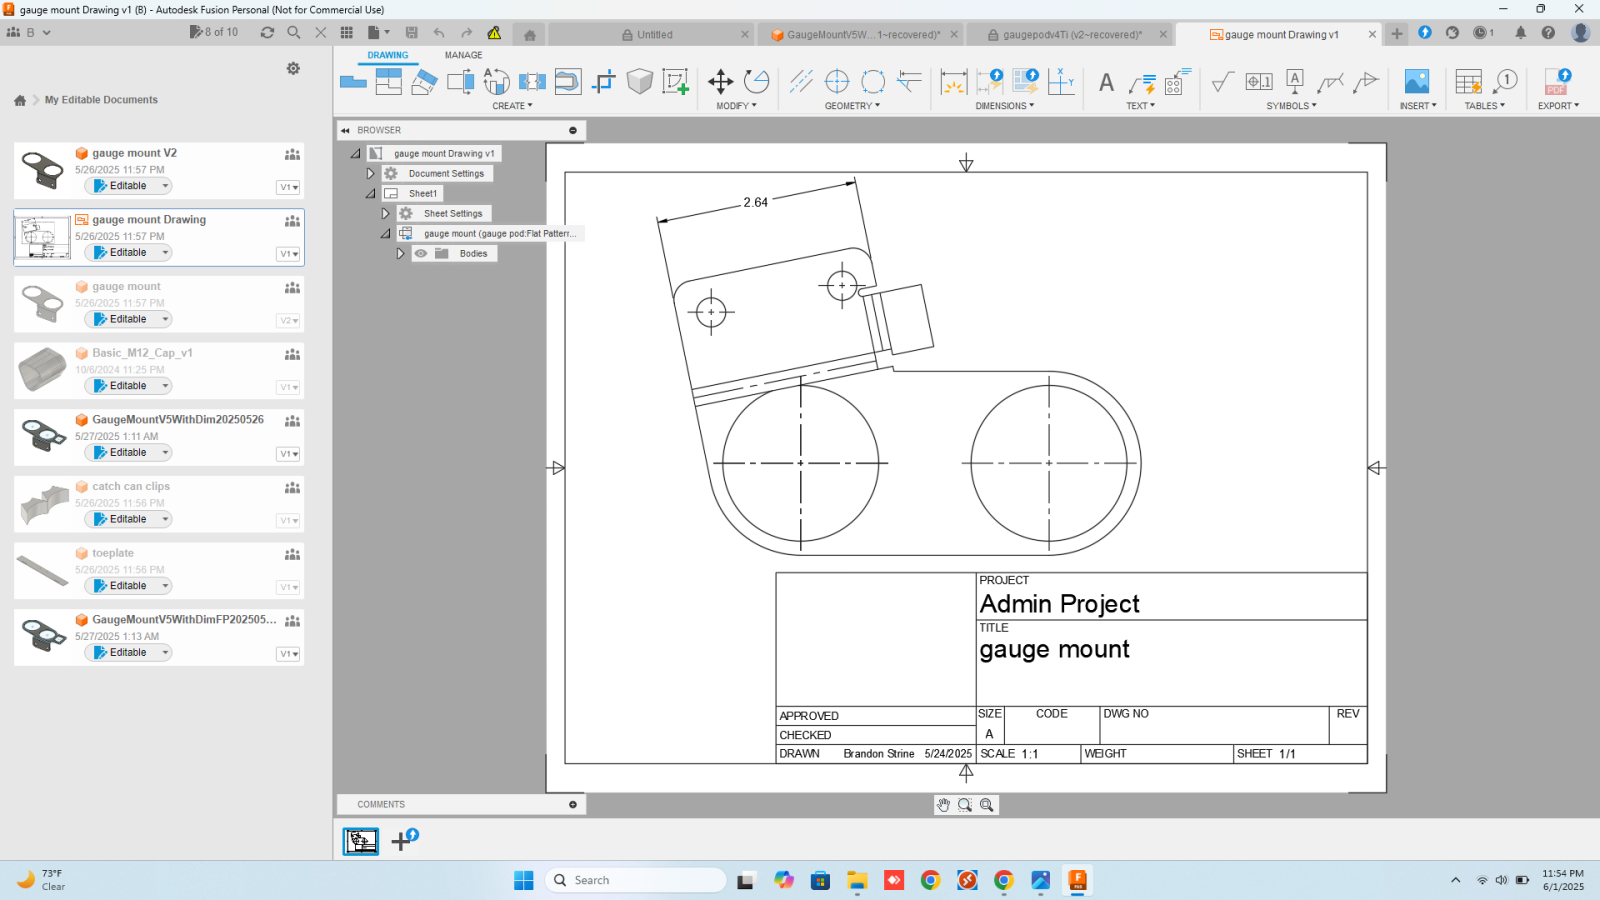Select the Balloon tool
Screen dimensions: 1600x900
click(x=1505, y=81)
